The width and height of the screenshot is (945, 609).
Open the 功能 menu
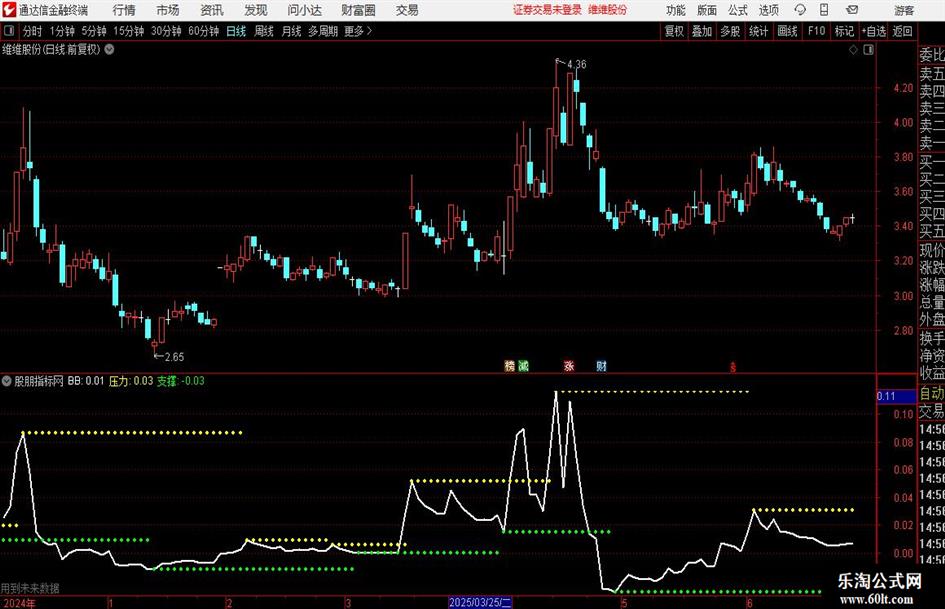[676, 10]
